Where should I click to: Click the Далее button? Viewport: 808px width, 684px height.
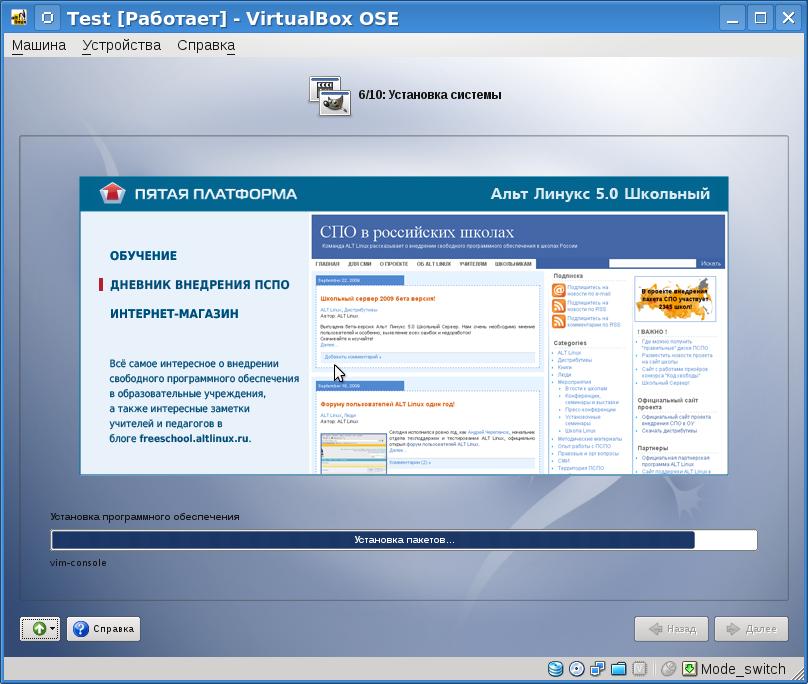[751, 629]
